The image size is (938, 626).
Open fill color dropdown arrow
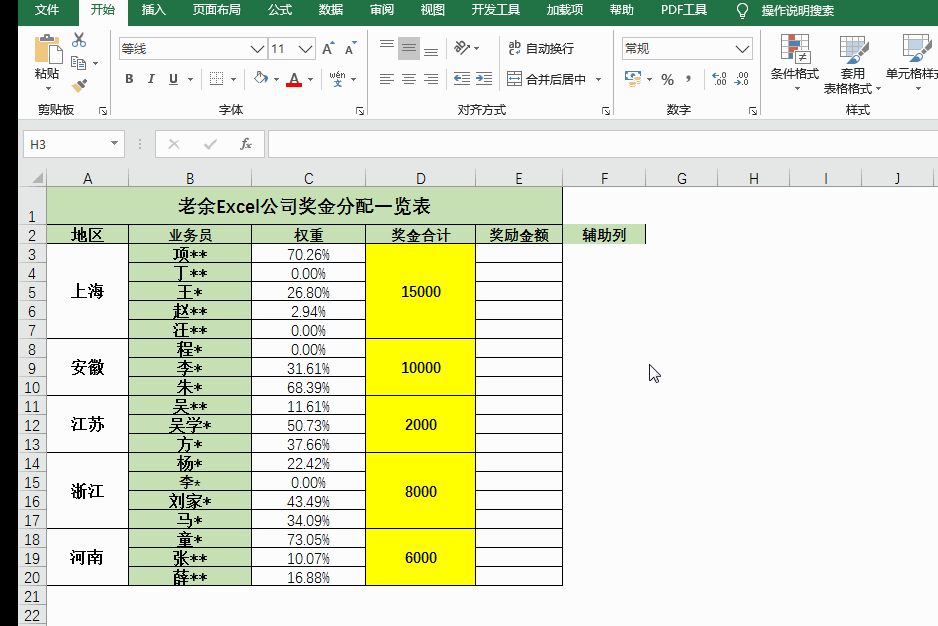click(x=276, y=79)
